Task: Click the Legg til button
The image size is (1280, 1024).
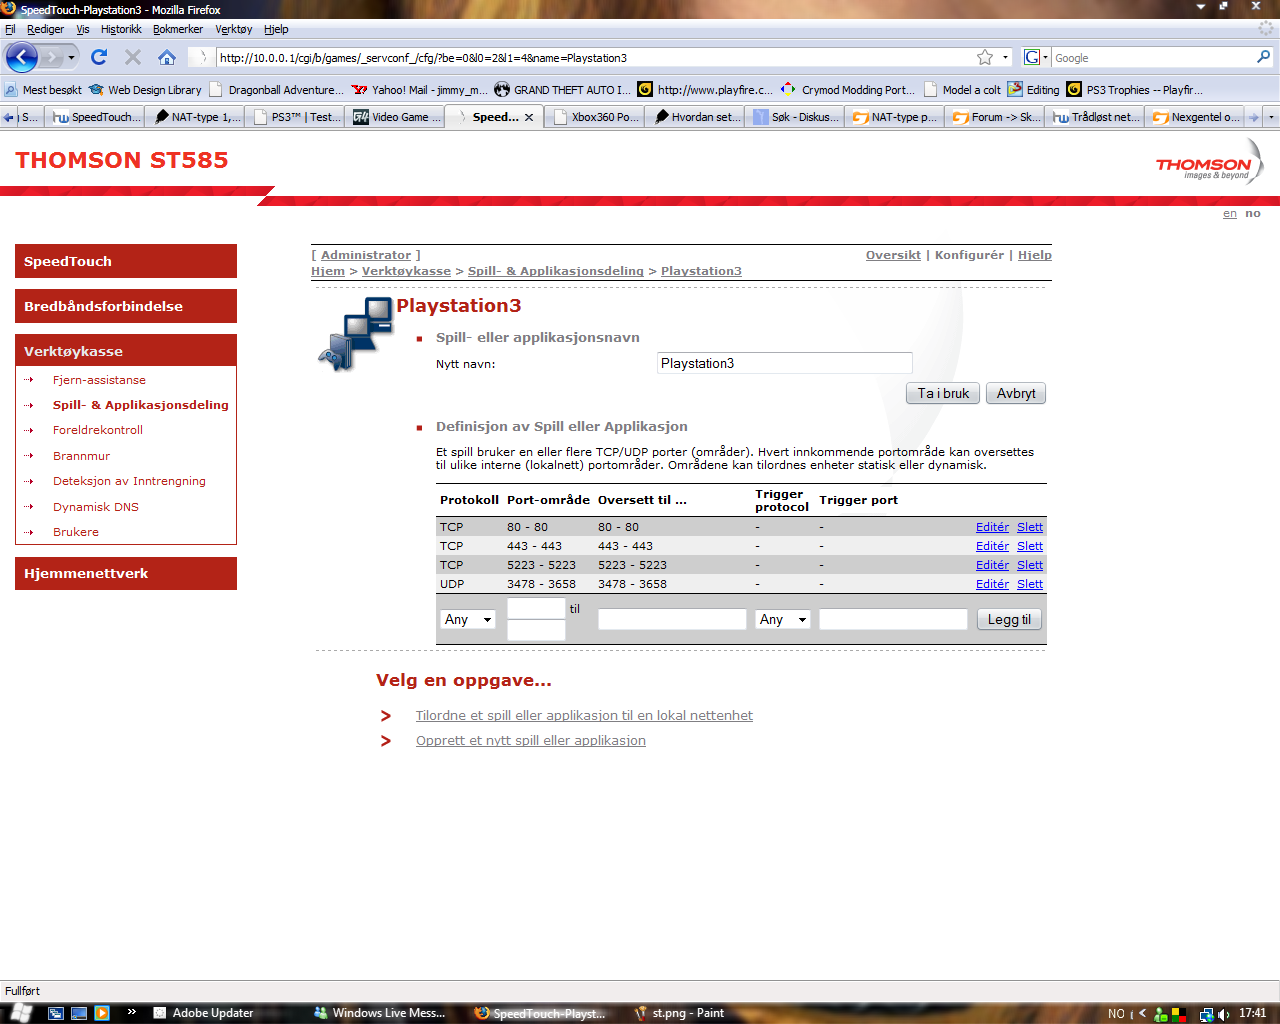Action: [x=1009, y=619]
